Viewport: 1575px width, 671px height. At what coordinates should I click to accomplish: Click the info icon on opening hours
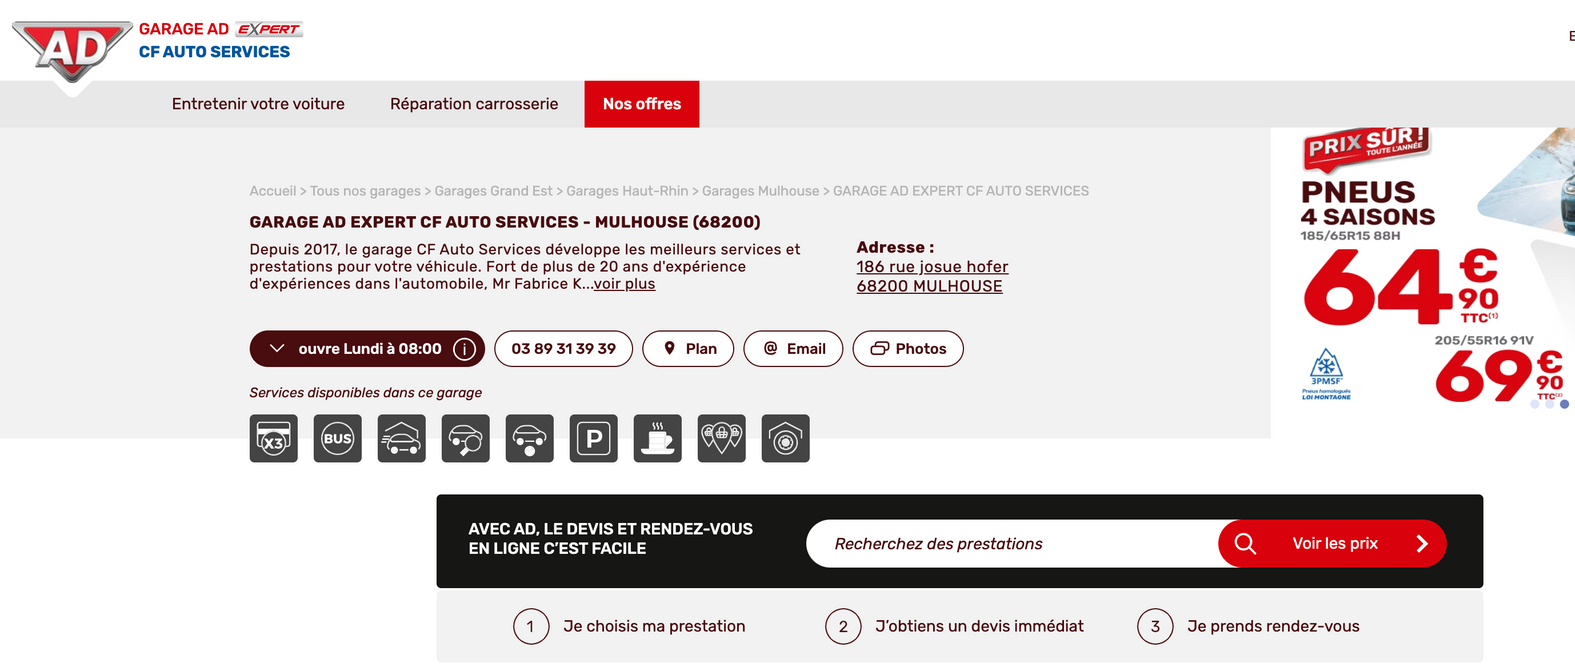tap(464, 349)
